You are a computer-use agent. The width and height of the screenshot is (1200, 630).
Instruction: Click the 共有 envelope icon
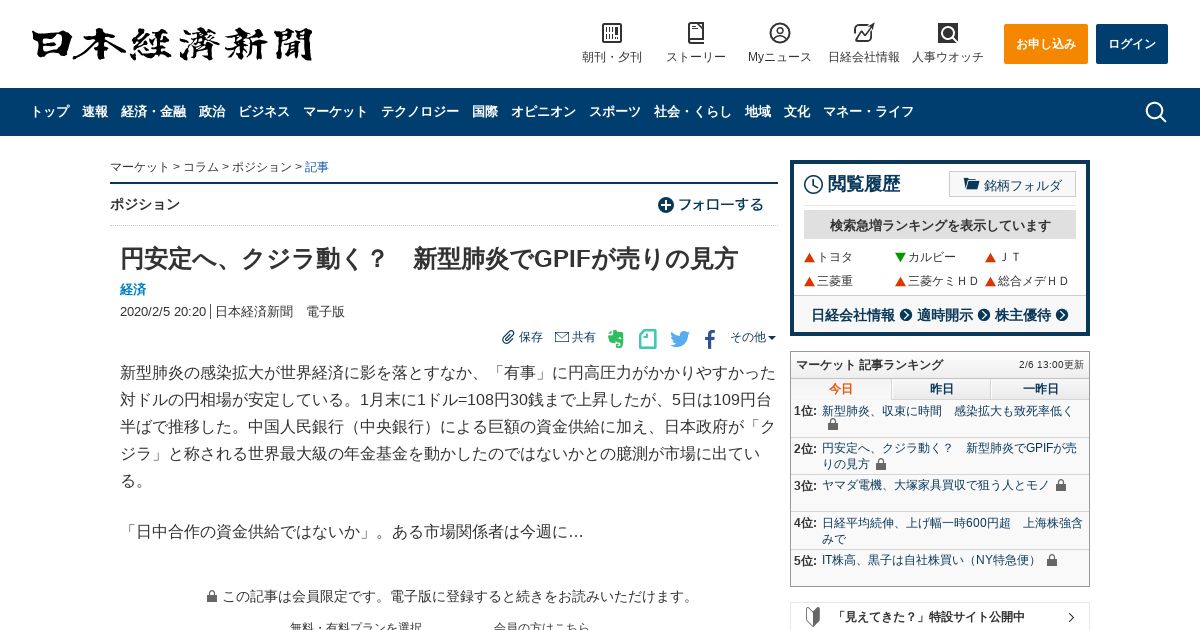click(x=562, y=337)
